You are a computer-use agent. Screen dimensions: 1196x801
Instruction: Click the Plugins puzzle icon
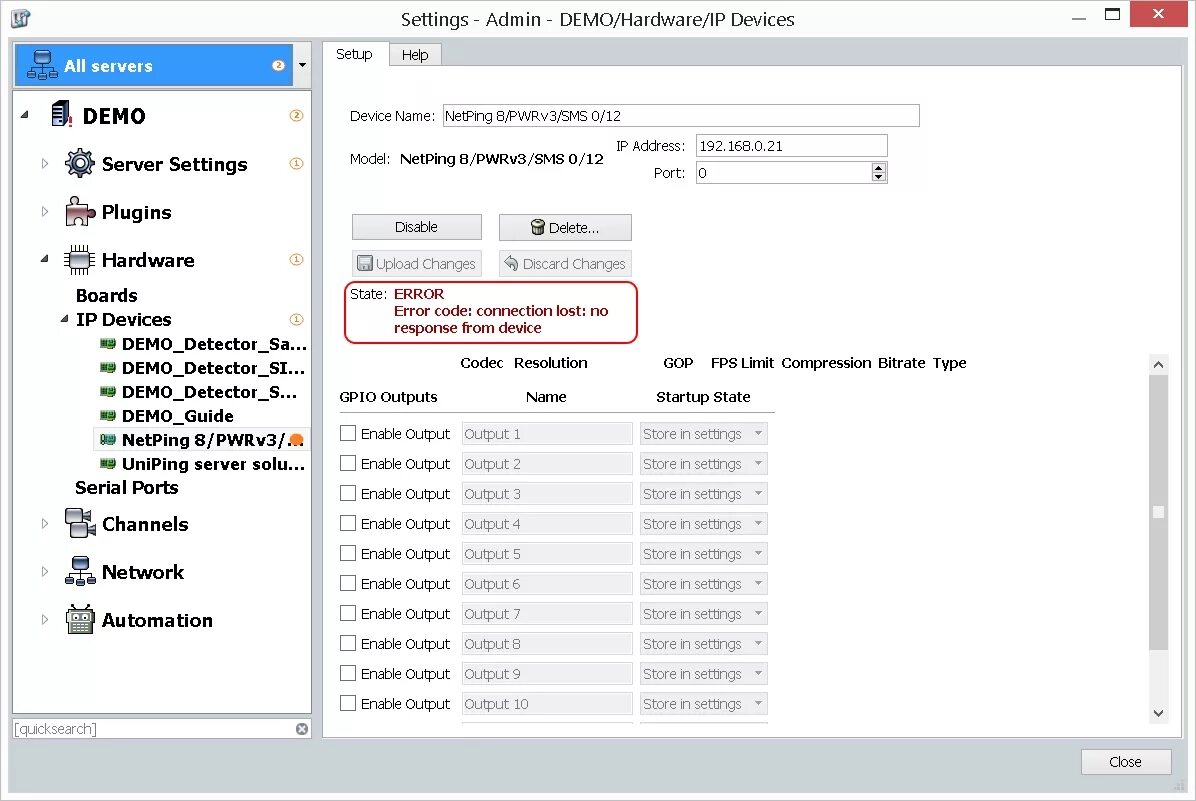pyautogui.click(x=78, y=211)
